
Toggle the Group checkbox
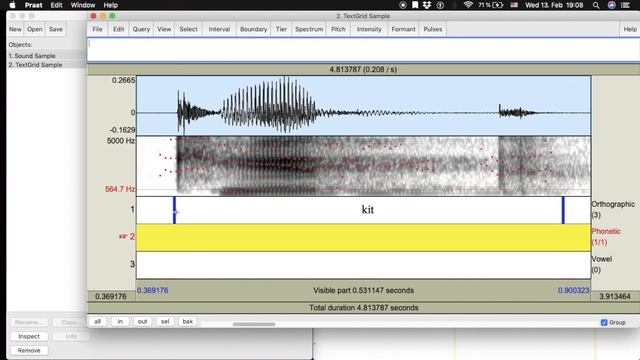coord(604,322)
